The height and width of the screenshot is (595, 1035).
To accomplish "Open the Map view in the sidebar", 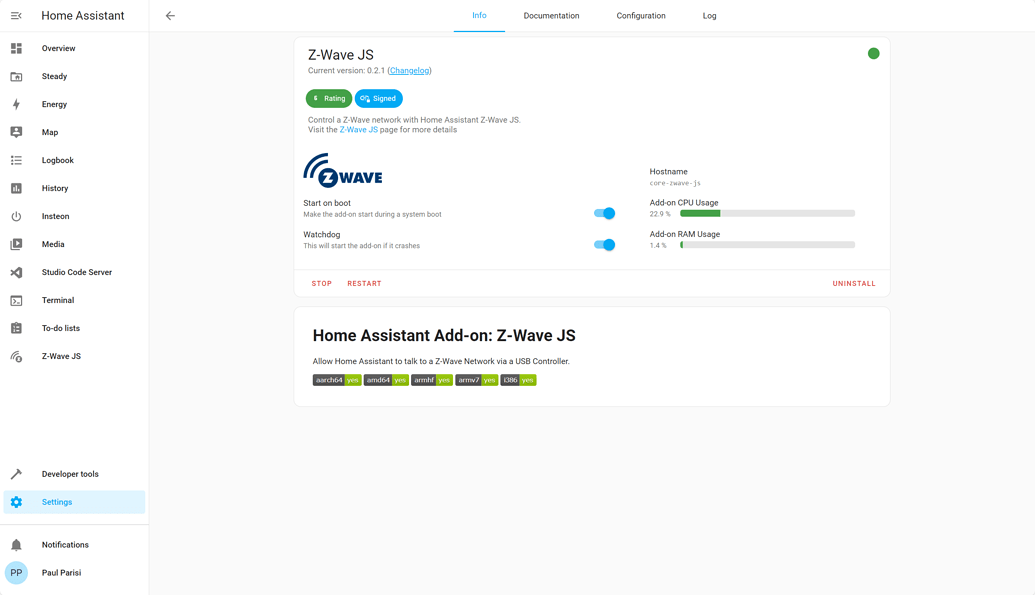I will pos(49,132).
